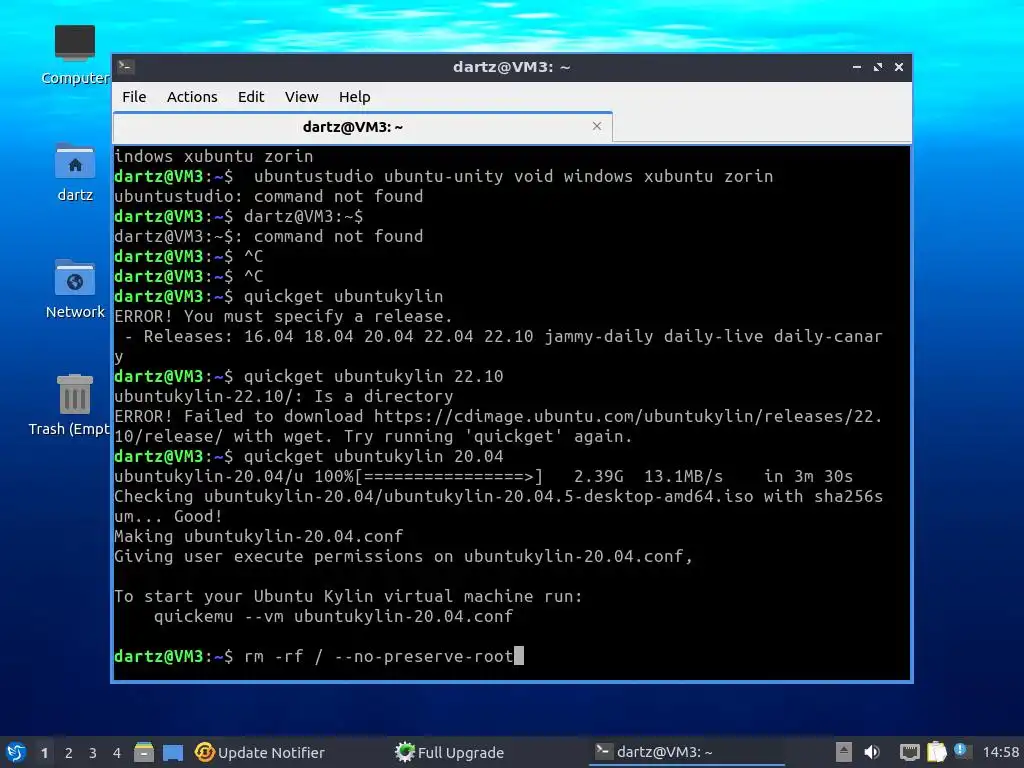Click the 'quickemu --vm ubuntukylin-20.04.conf' line
This screenshot has width=1024, height=768.
click(x=334, y=616)
